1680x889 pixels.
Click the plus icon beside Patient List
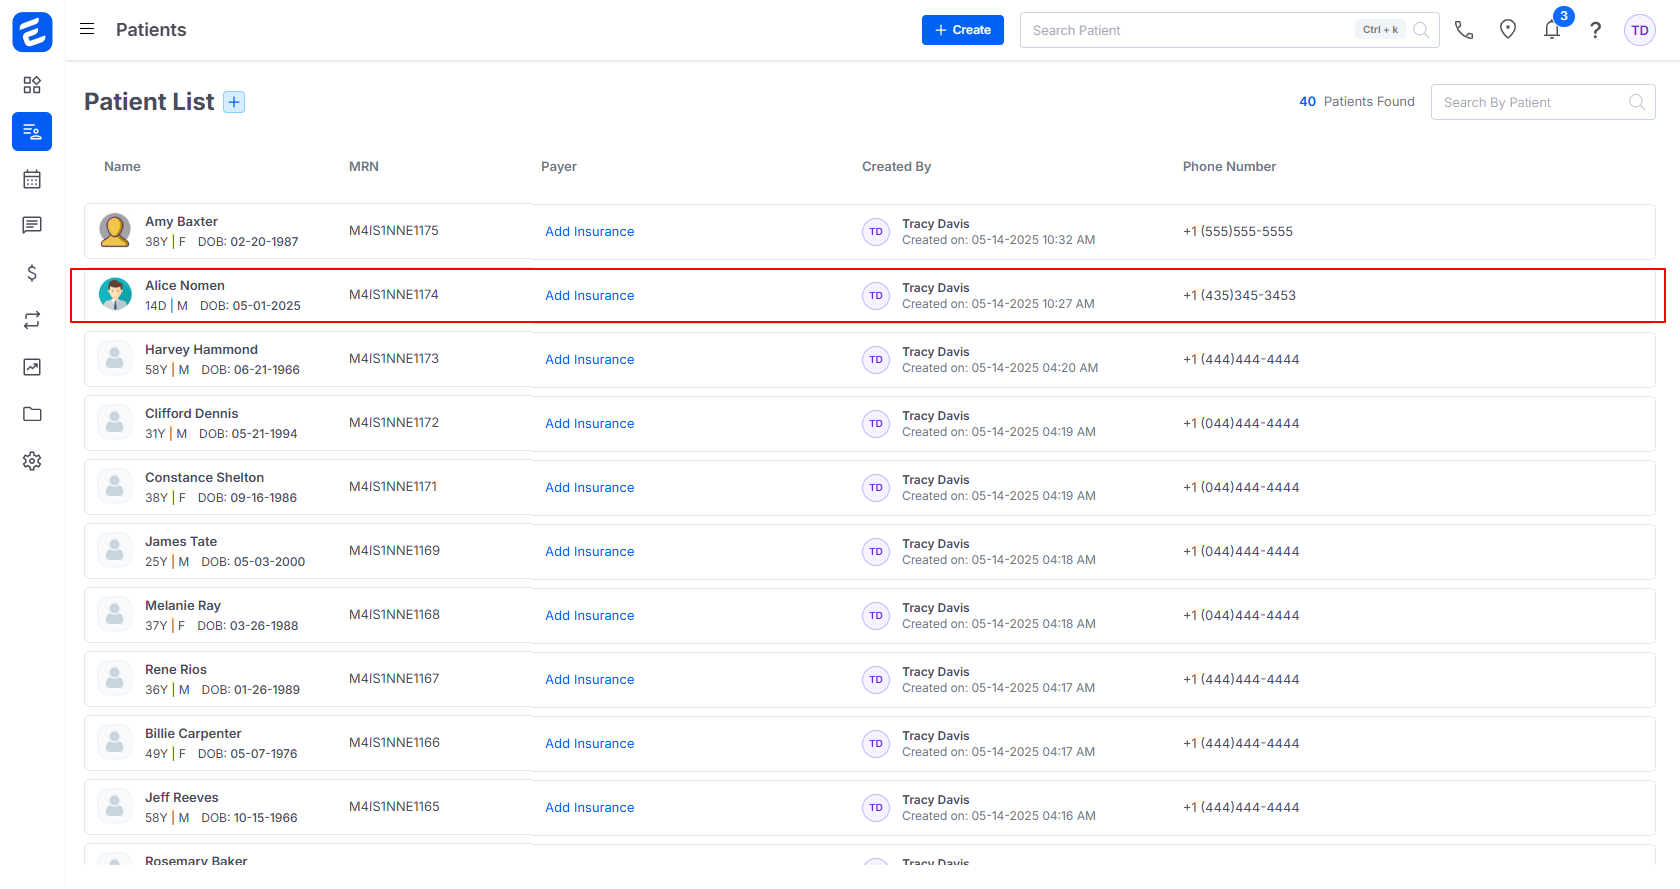[234, 102]
